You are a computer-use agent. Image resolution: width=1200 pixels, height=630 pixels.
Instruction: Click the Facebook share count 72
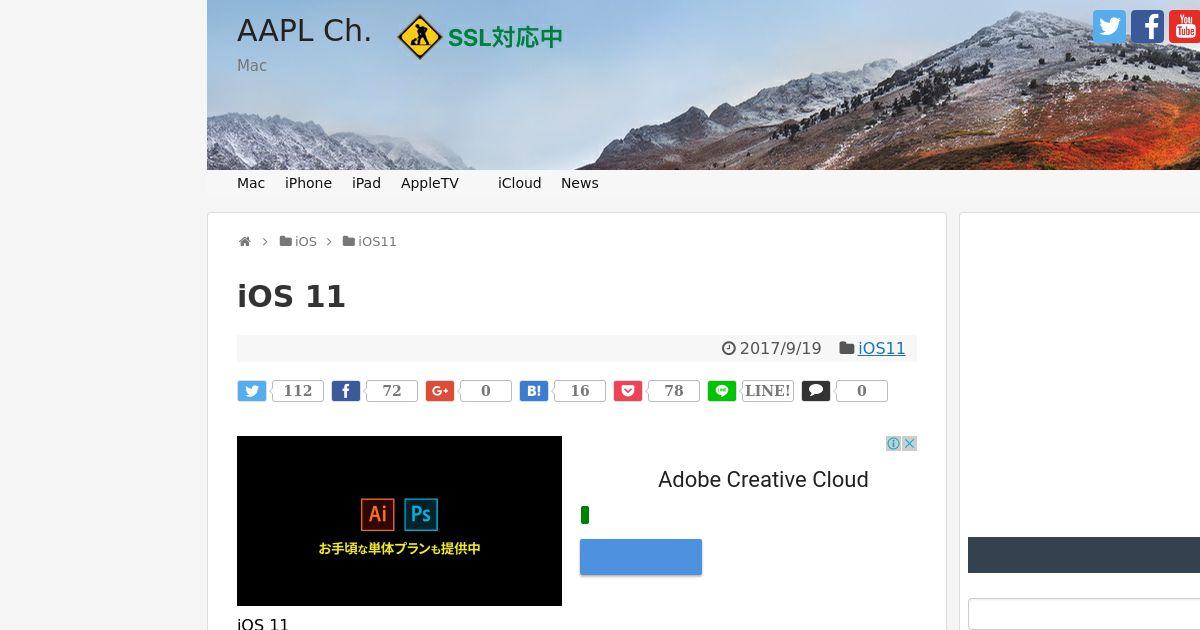(392, 391)
